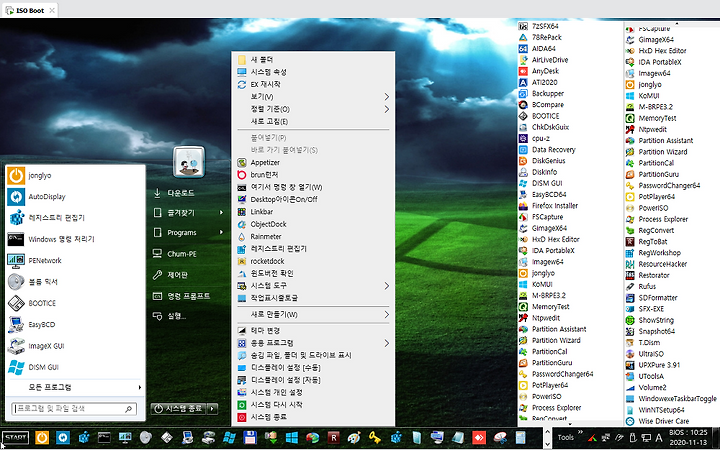The image size is (720, 450).
Task: Toggle WindowexeTaskbarToggle in the program list
Action: (x=671, y=399)
